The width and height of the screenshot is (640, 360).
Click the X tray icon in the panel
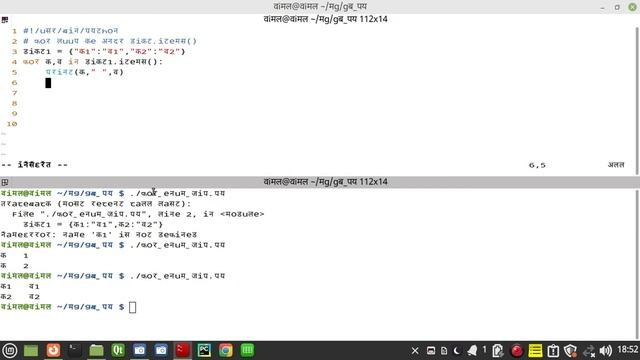pos(415,351)
